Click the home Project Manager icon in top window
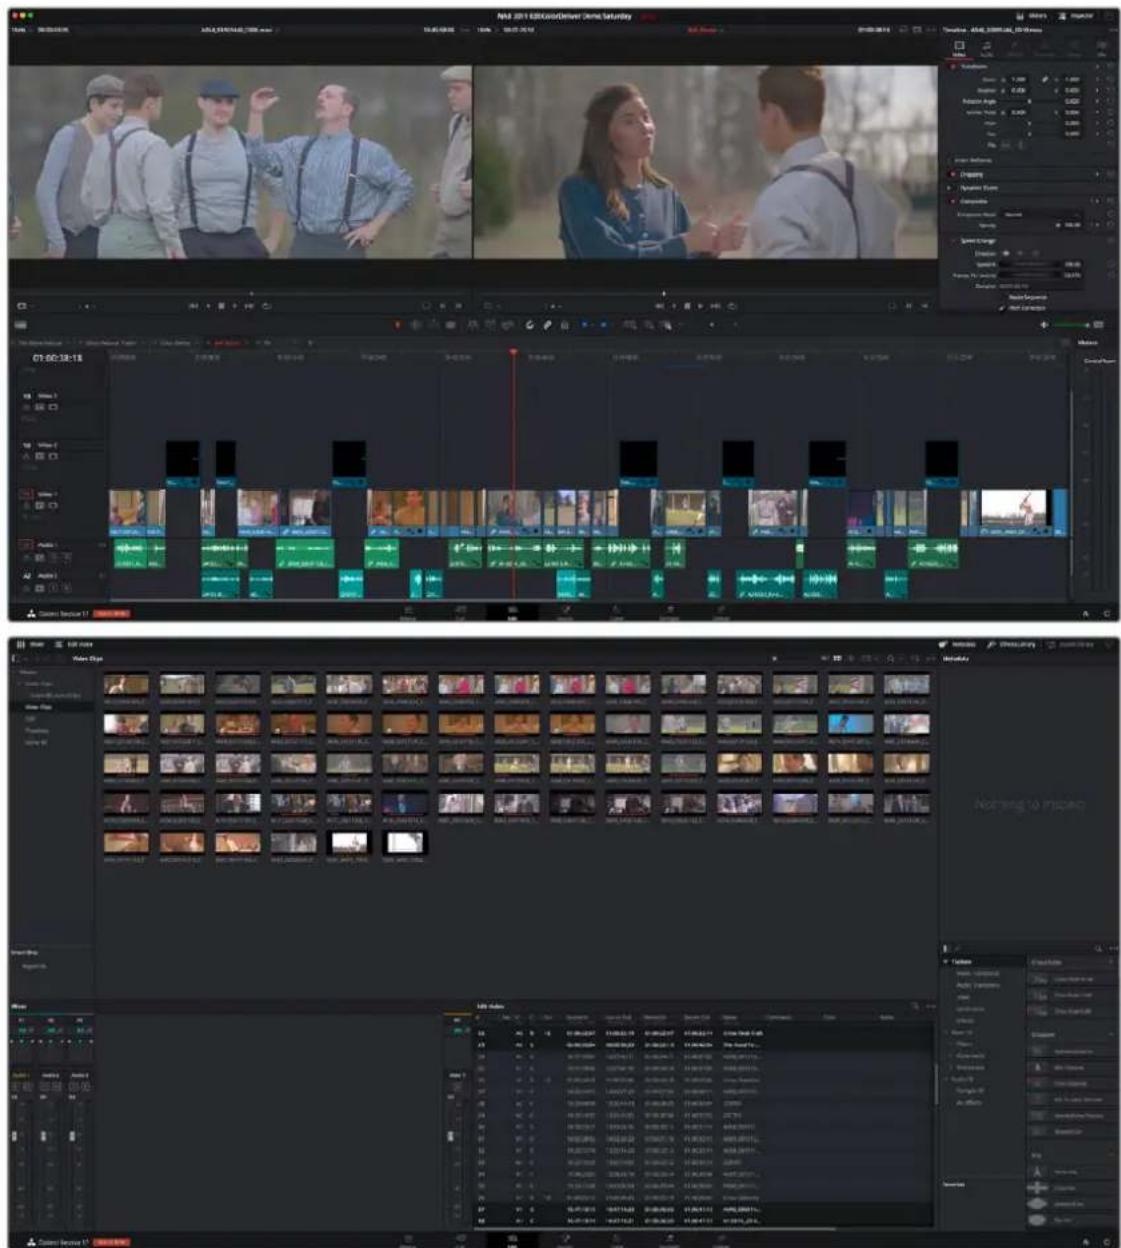This screenshot has height=1248, width=1121. point(1086,613)
